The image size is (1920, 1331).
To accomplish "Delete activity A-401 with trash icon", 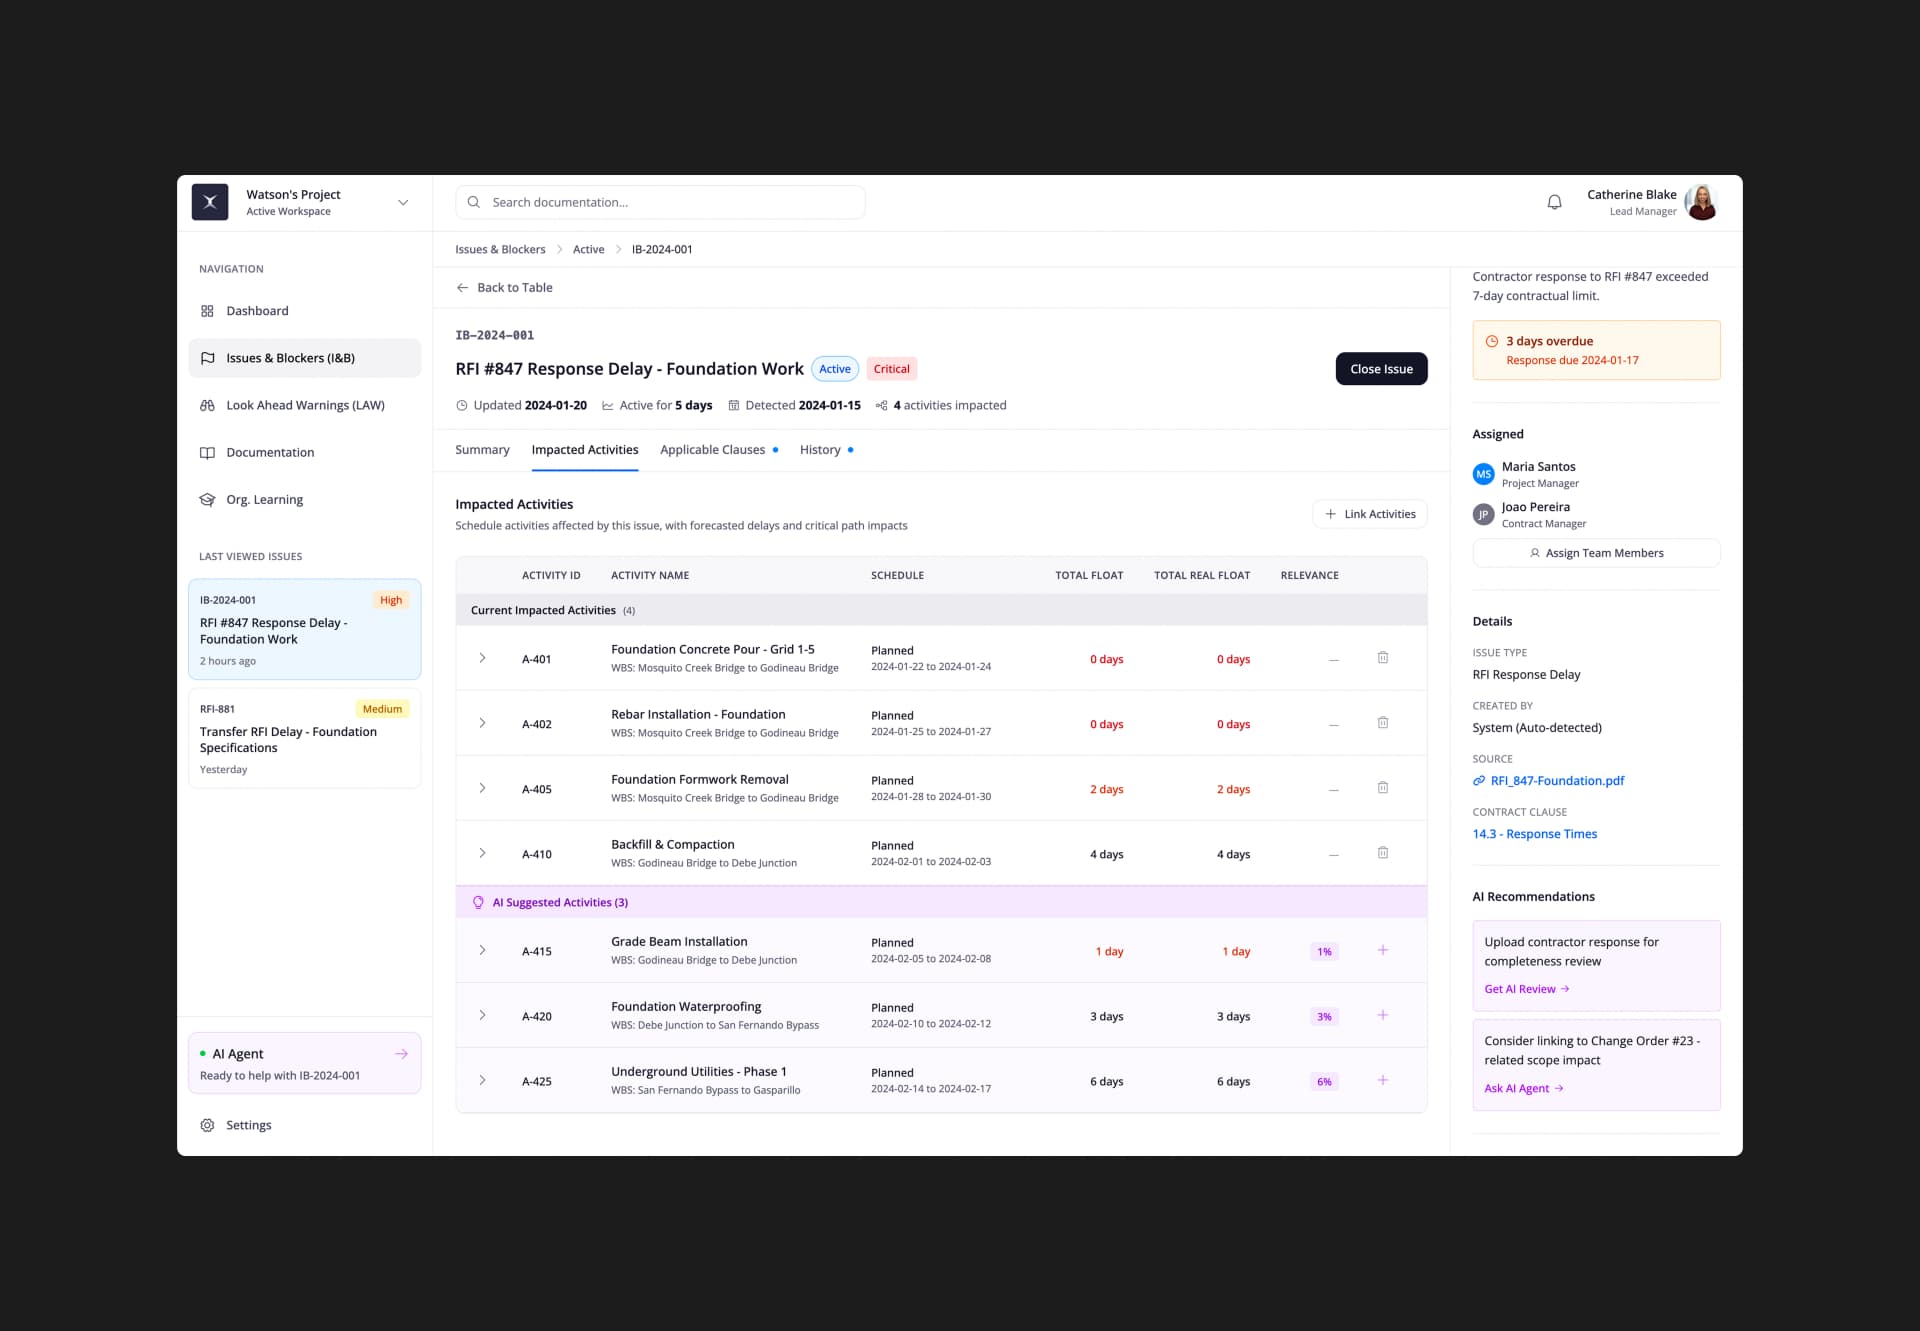I will point(1383,658).
